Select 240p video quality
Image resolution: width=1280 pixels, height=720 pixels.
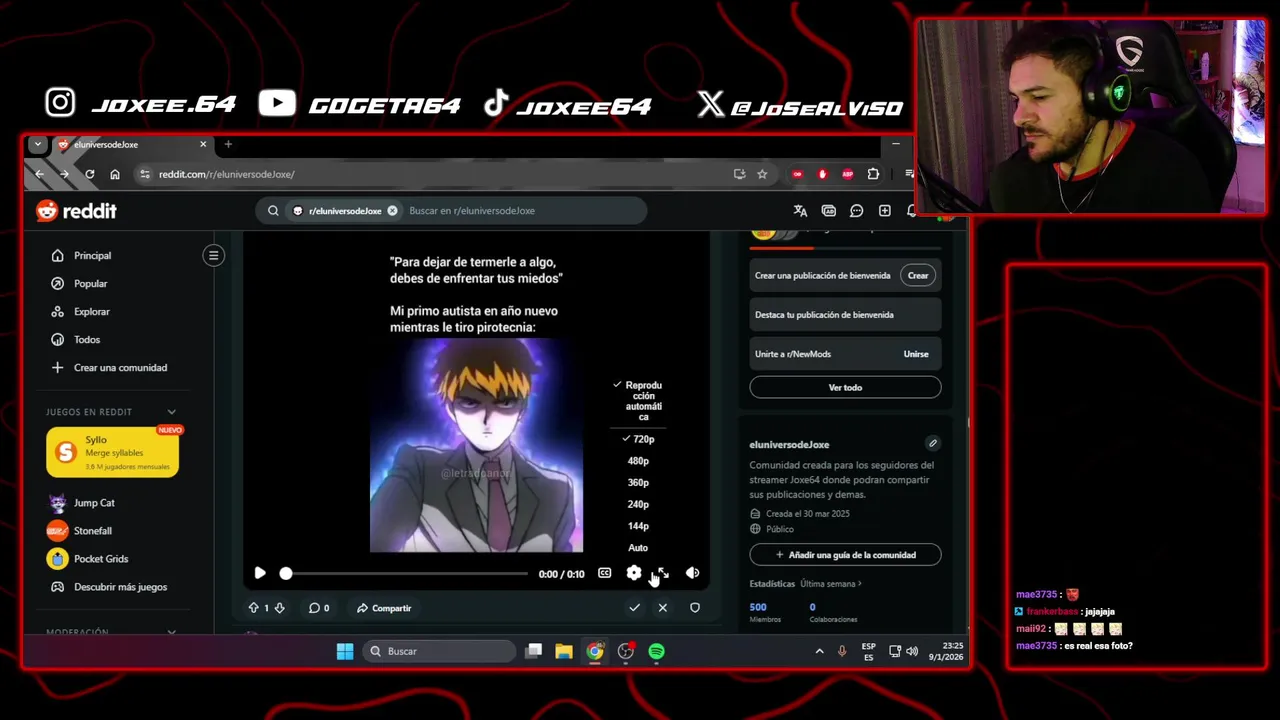tap(638, 505)
